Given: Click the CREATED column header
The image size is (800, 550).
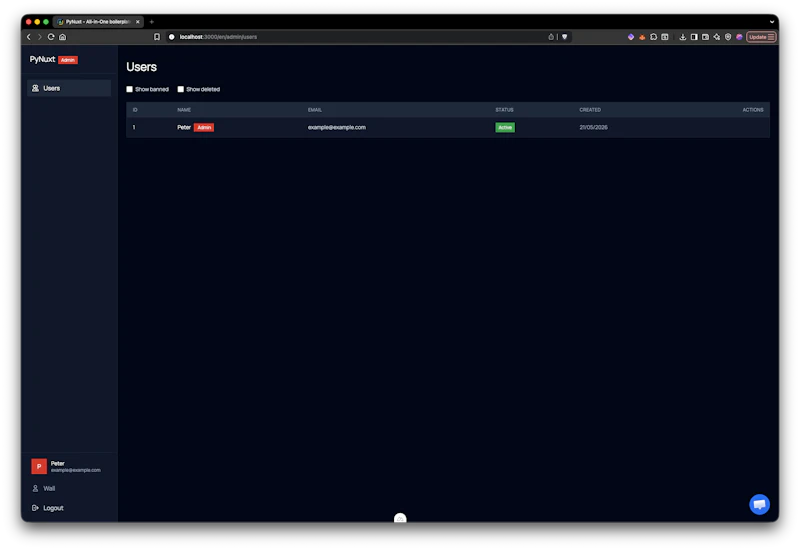Looking at the screenshot, I should [590, 110].
